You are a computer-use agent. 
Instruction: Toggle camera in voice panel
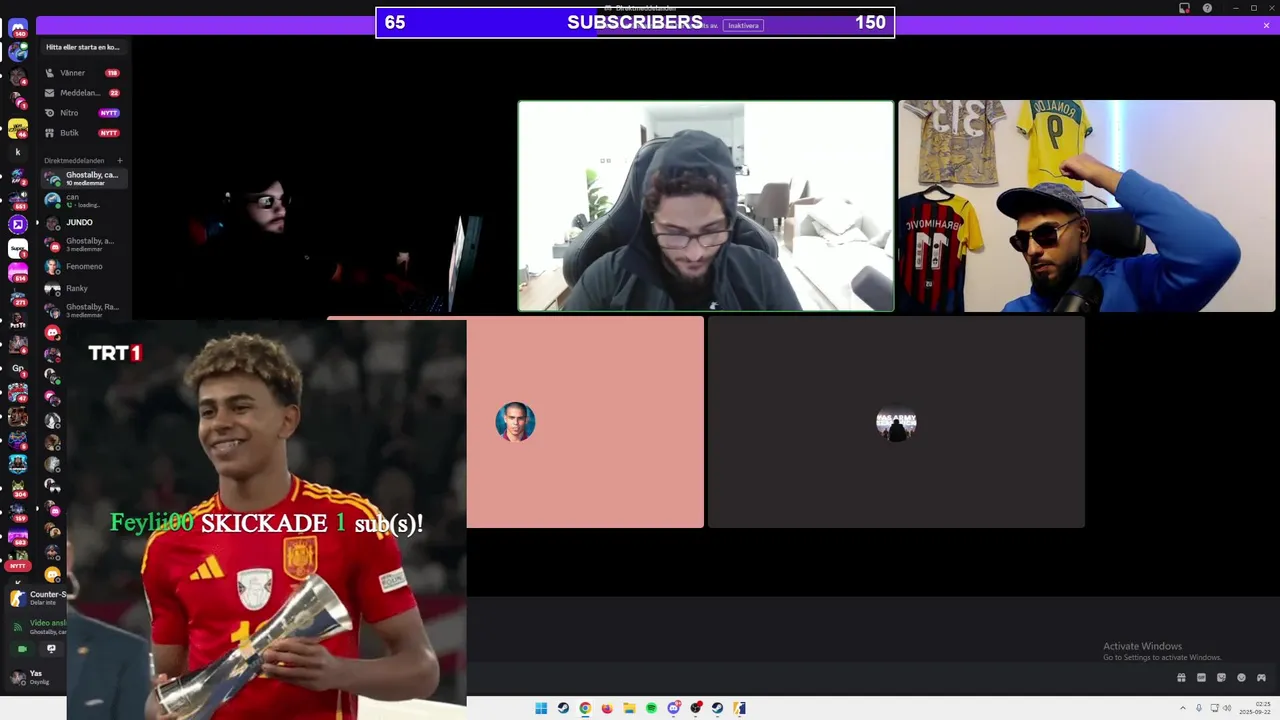22,648
